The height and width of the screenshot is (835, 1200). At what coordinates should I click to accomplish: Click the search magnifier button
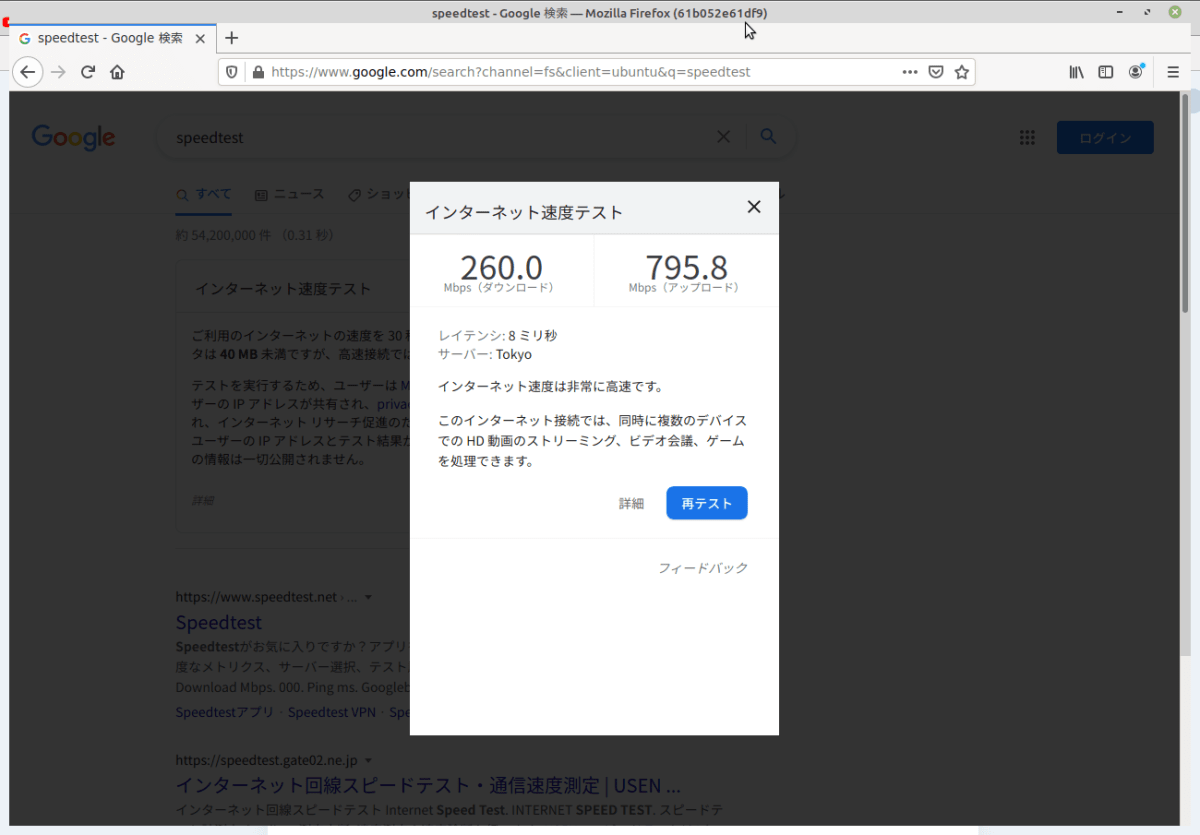point(768,137)
